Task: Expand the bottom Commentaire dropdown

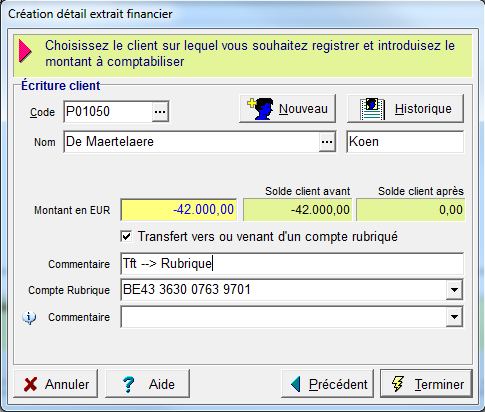Action: click(x=454, y=317)
